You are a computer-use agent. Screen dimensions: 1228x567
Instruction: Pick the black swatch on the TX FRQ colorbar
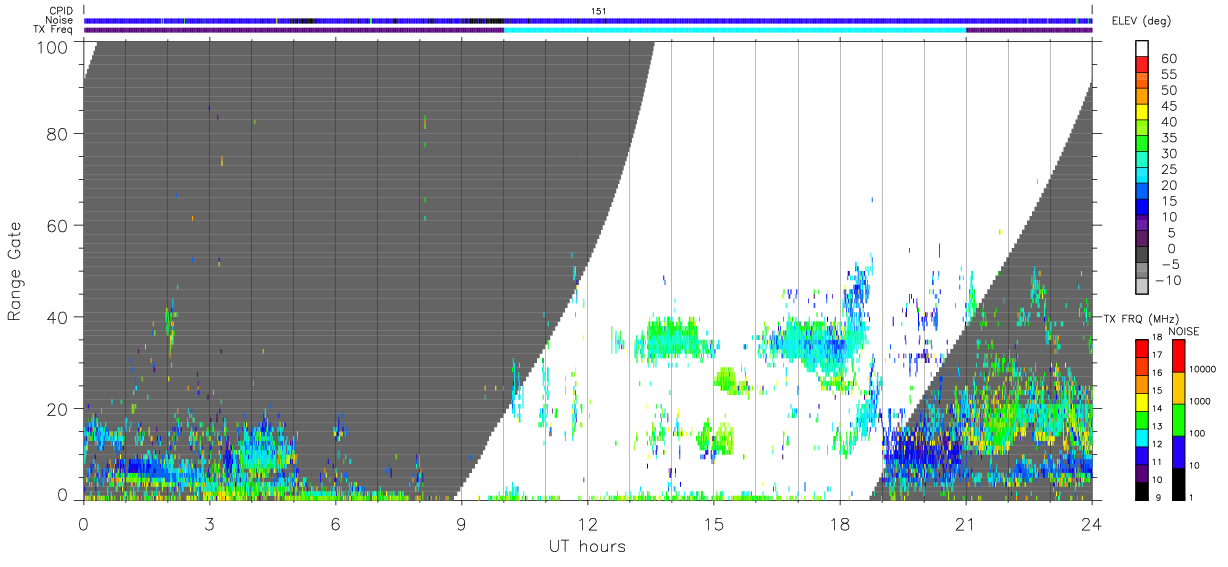coord(1143,490)
